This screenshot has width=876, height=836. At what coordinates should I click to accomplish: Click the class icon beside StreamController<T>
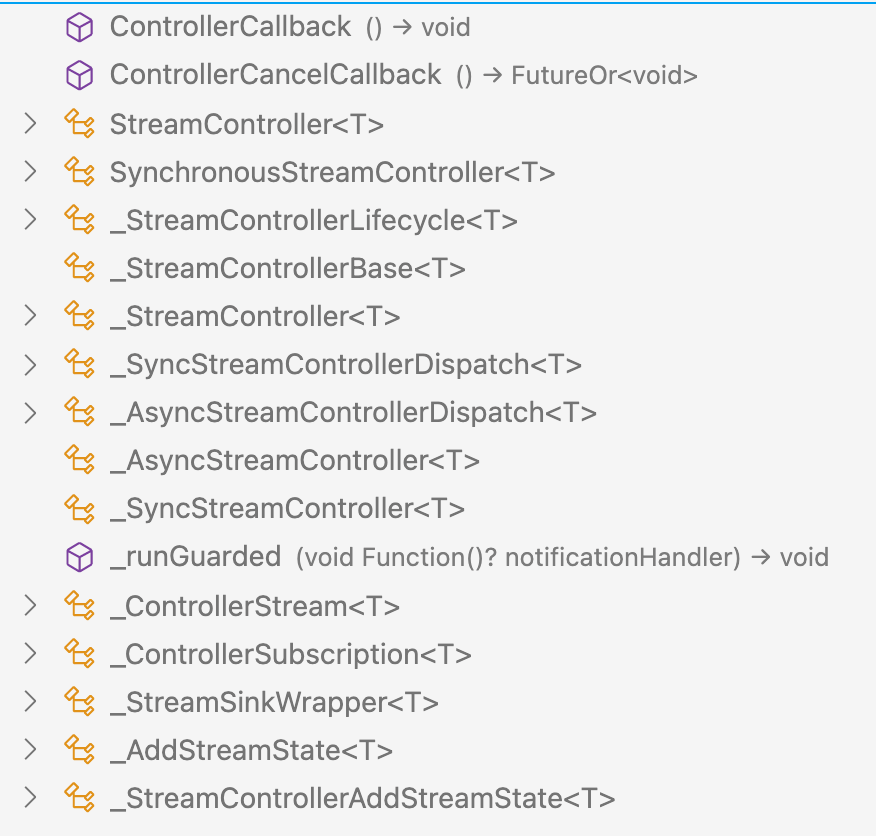click(79, 124)
